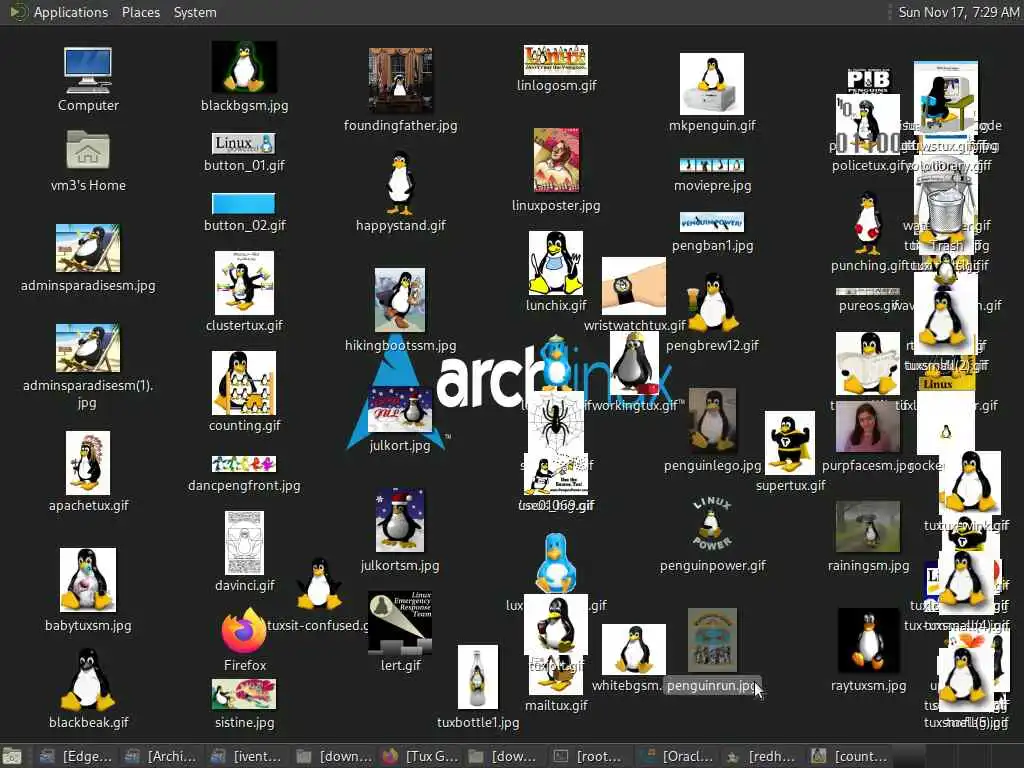1024x768 pixels.
Task: Select the dancpengfront.jpg icon
Action: (x=244, y=464)
